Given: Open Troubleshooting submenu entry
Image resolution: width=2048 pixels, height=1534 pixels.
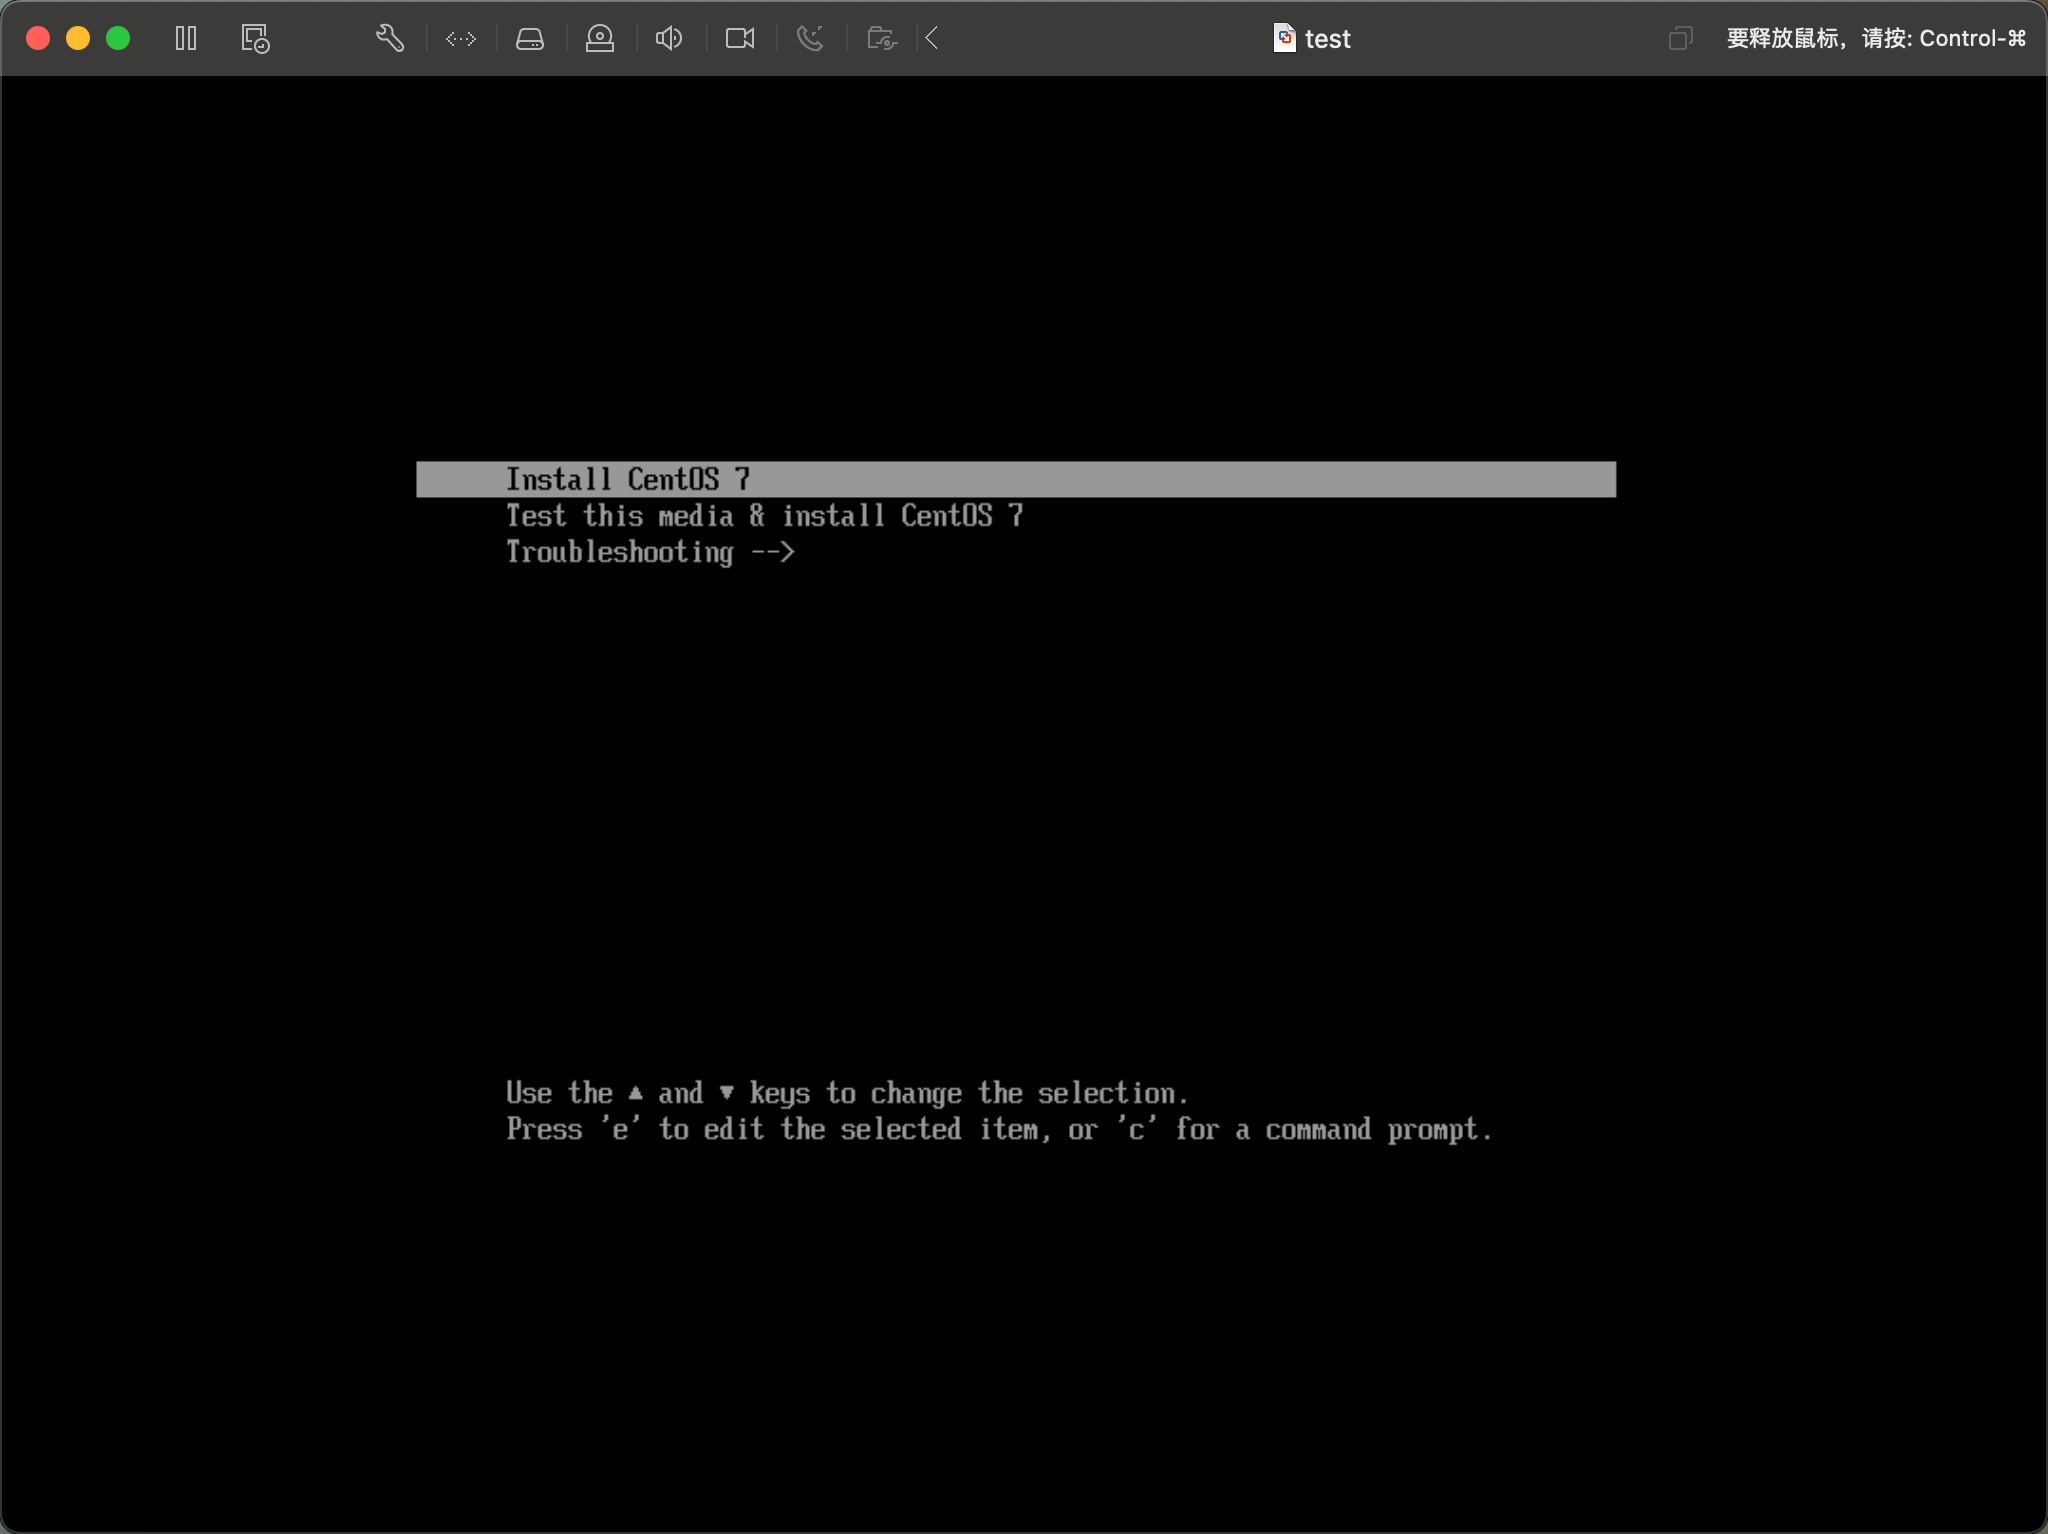Looking at the screenshot, I should [x=650, y=552].
